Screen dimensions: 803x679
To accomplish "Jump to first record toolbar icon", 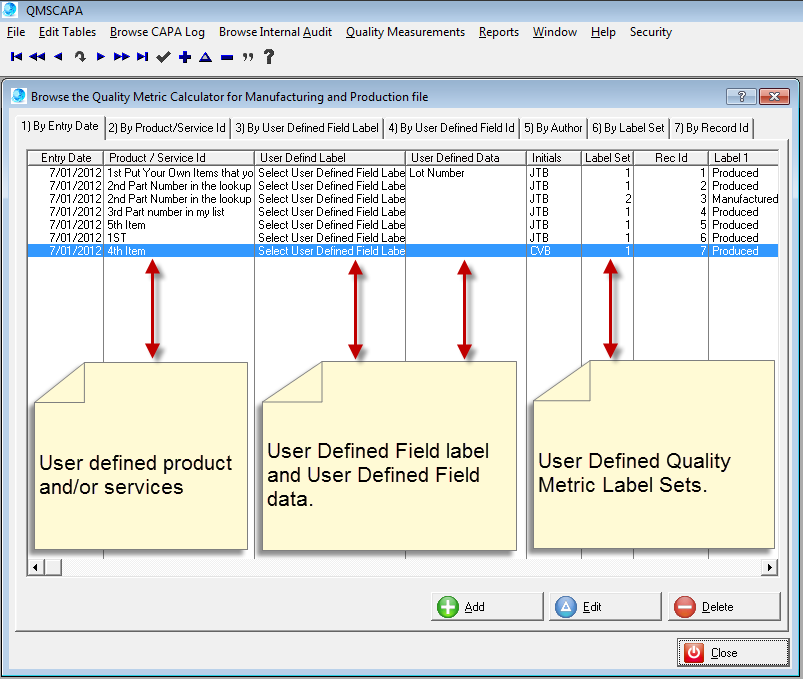I will (16, 57).
